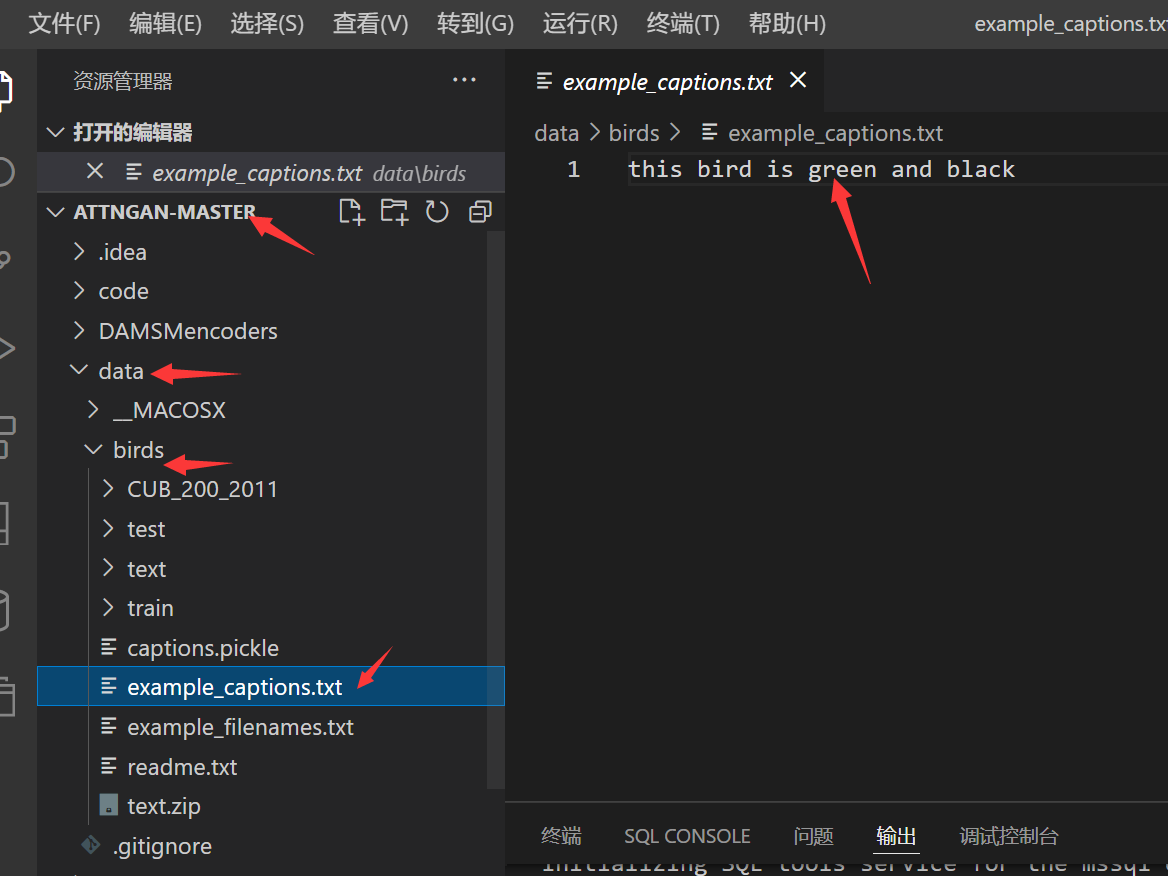
Task: Open the 终端(T) menu
Action: (683, 24)
